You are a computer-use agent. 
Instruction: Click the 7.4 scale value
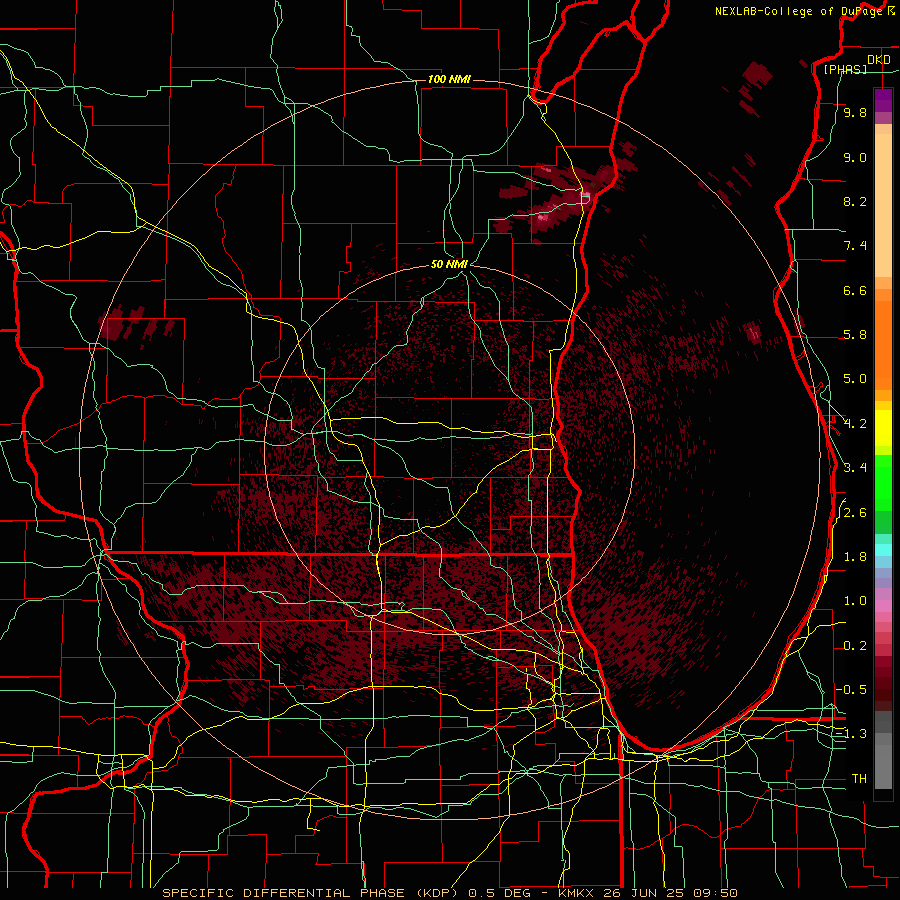click(x=855, y=246)
